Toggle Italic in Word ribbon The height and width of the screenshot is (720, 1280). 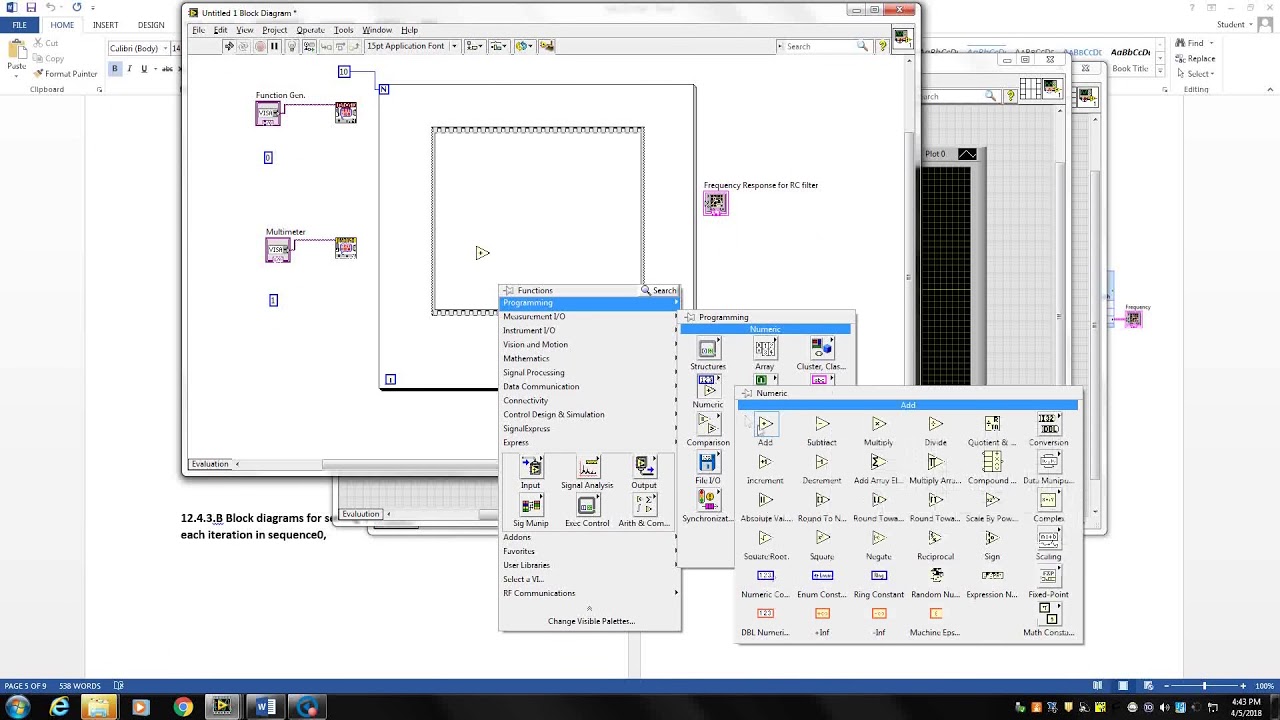[x=129, y=69]
